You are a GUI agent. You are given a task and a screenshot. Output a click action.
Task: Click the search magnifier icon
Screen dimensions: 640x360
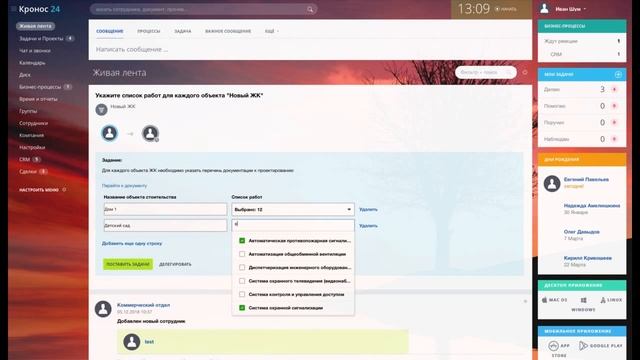(310, 9)
